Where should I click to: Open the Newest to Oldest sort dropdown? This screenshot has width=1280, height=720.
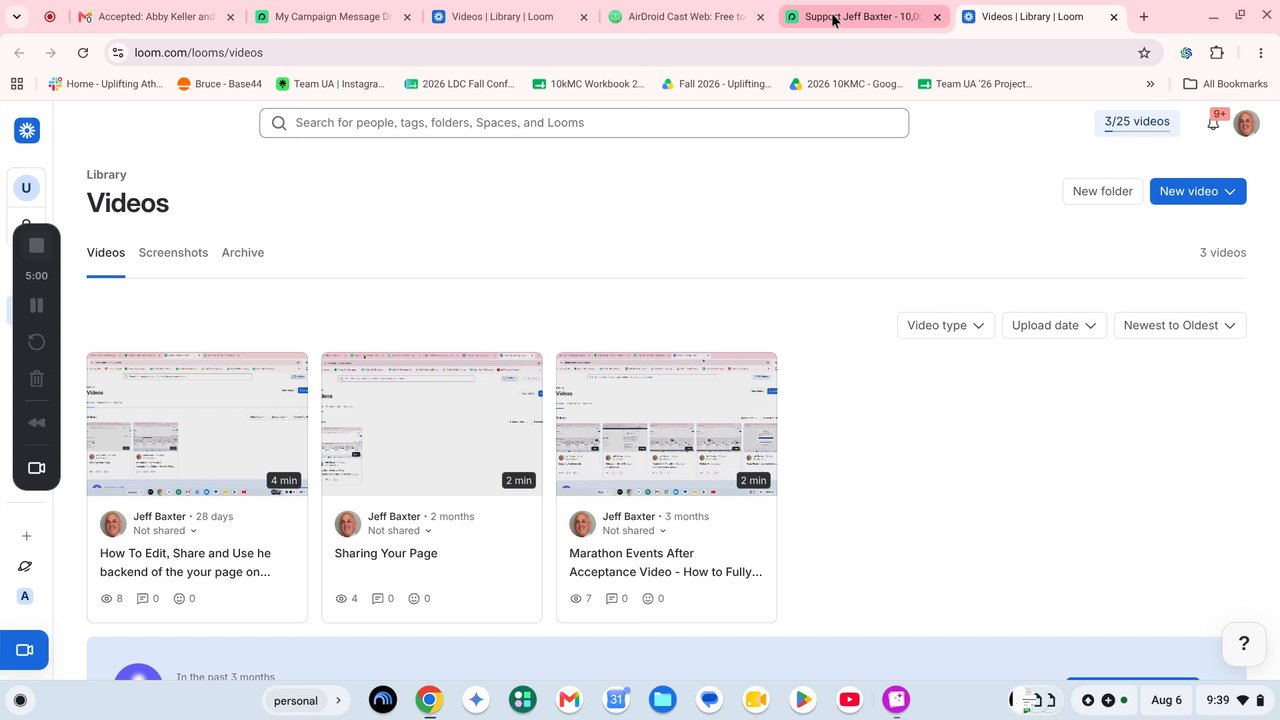(1180, 325)
